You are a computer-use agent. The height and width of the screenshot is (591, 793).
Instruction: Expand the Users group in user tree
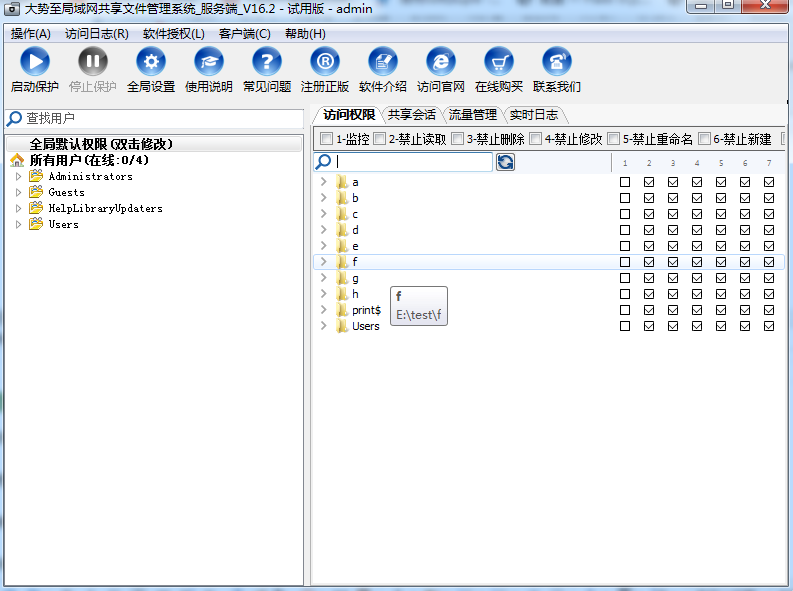[x=19, y=225]
